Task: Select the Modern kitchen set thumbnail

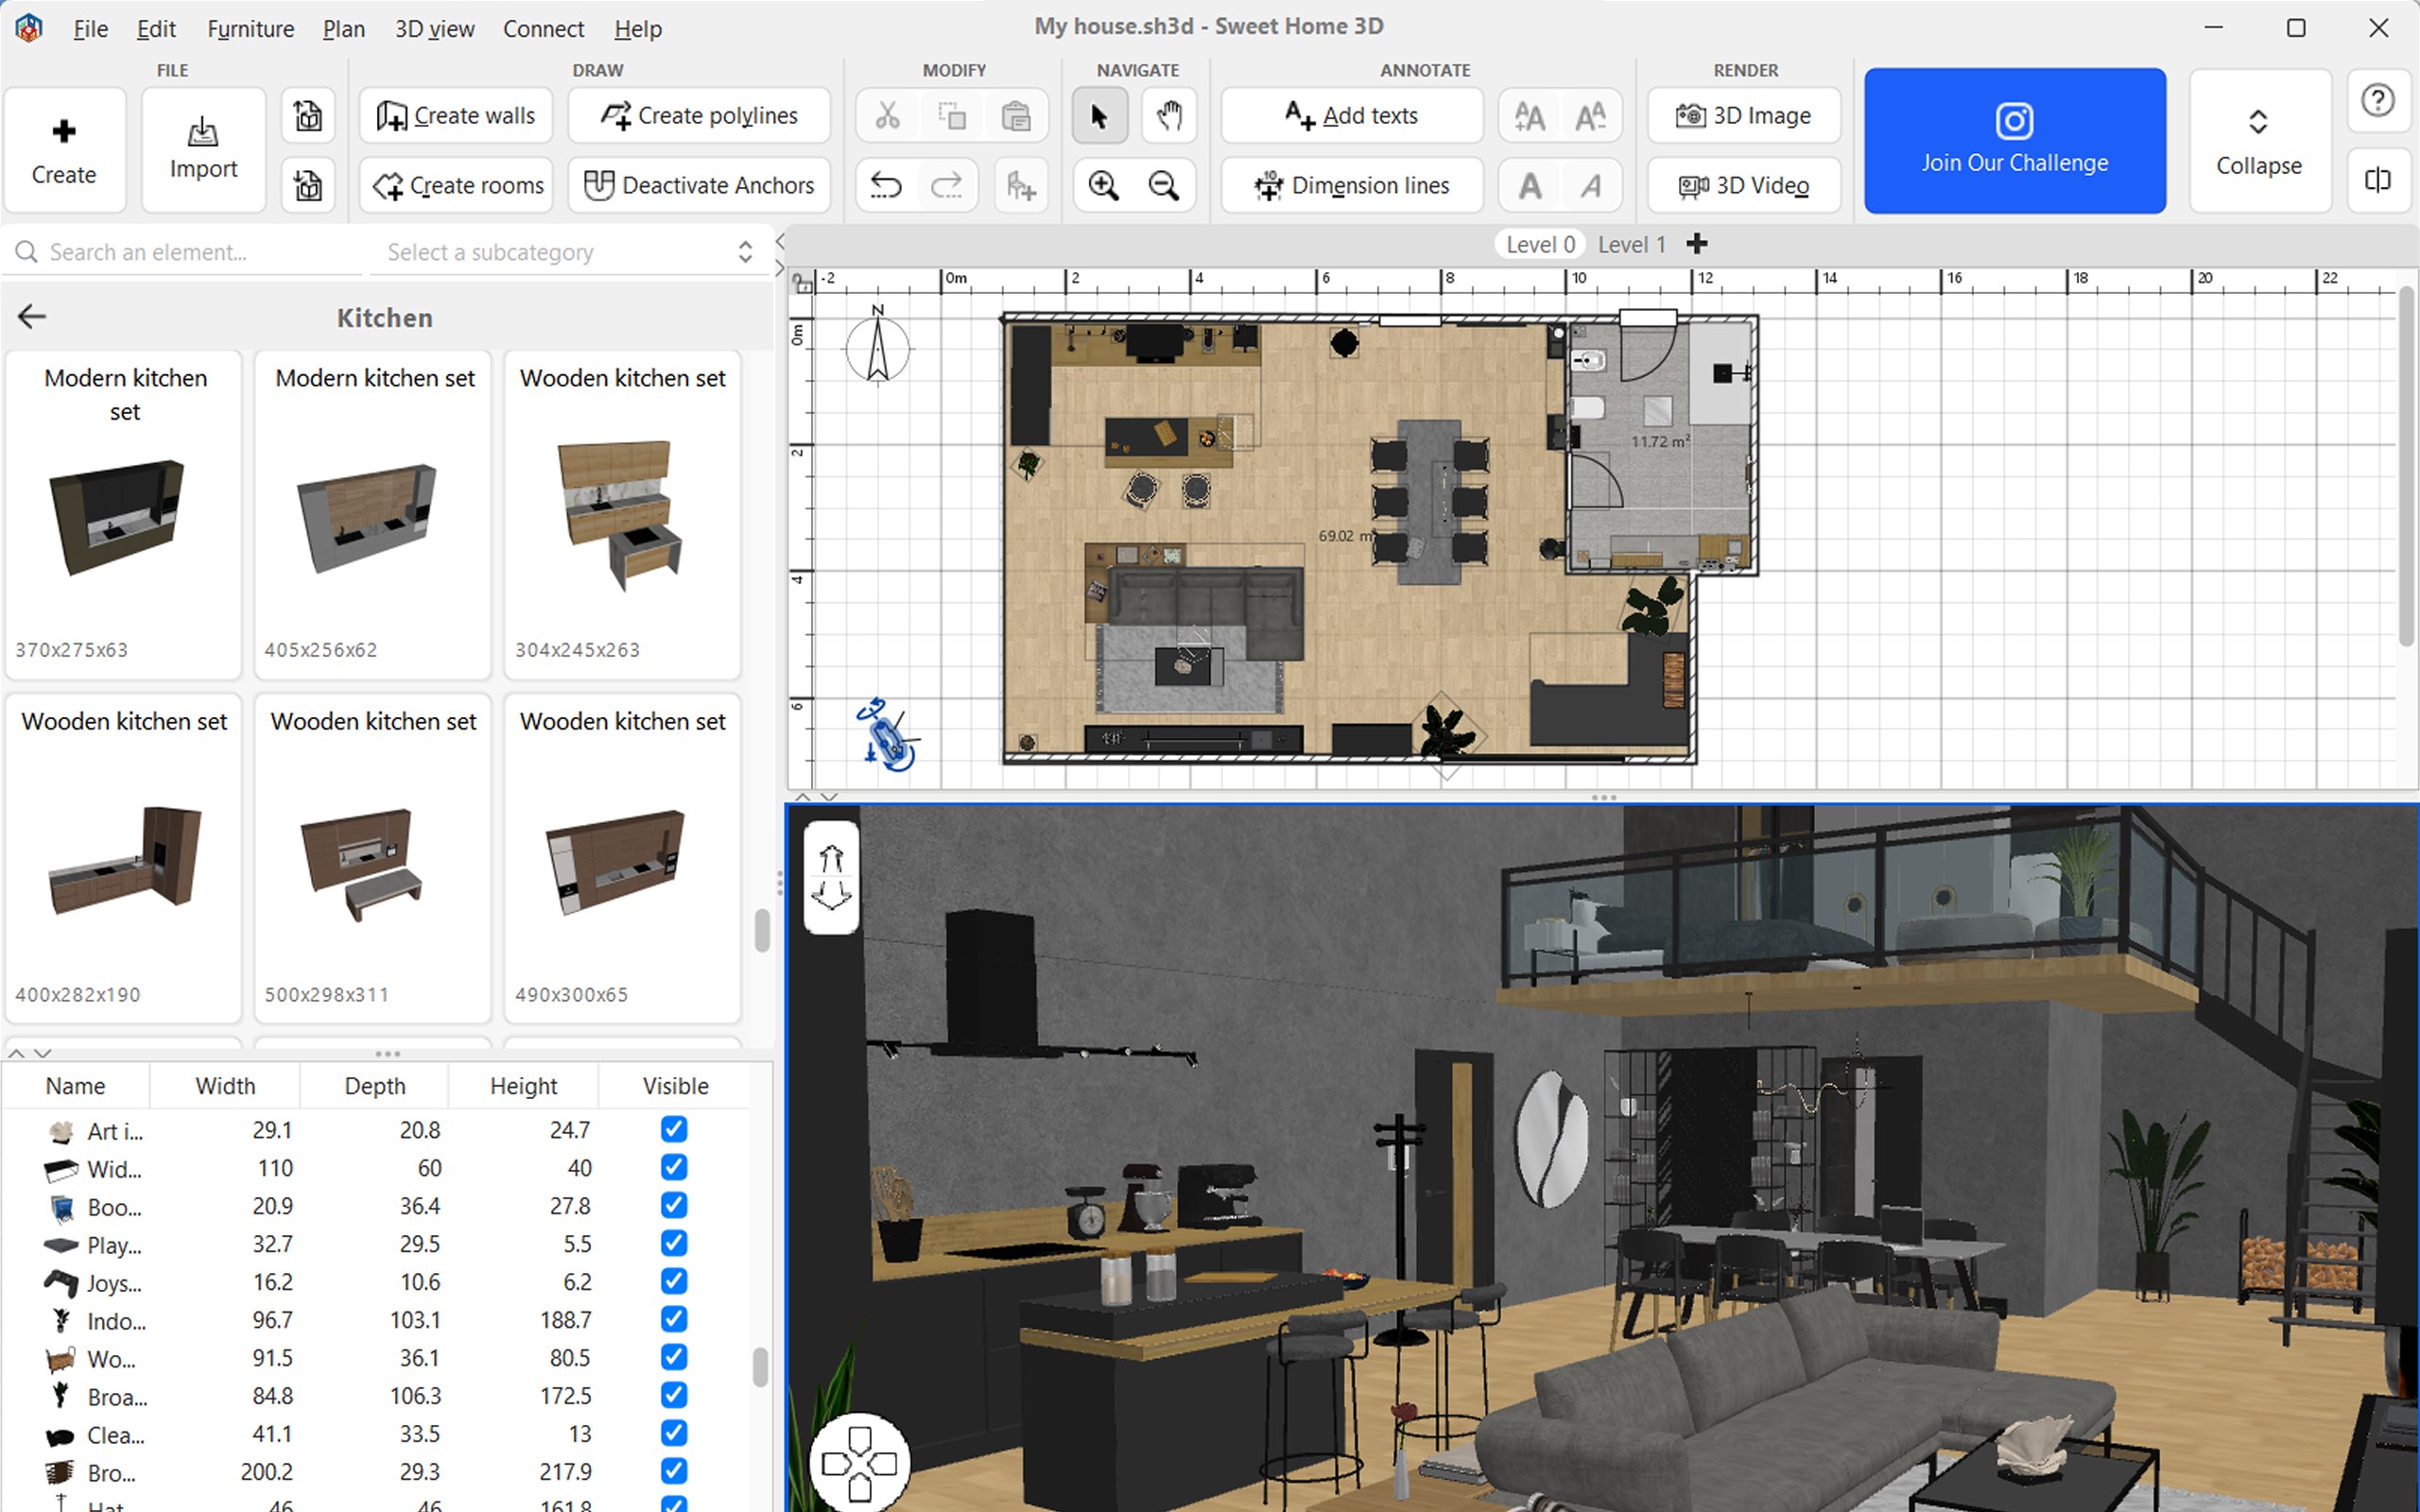Action: (x=123, y=515)
